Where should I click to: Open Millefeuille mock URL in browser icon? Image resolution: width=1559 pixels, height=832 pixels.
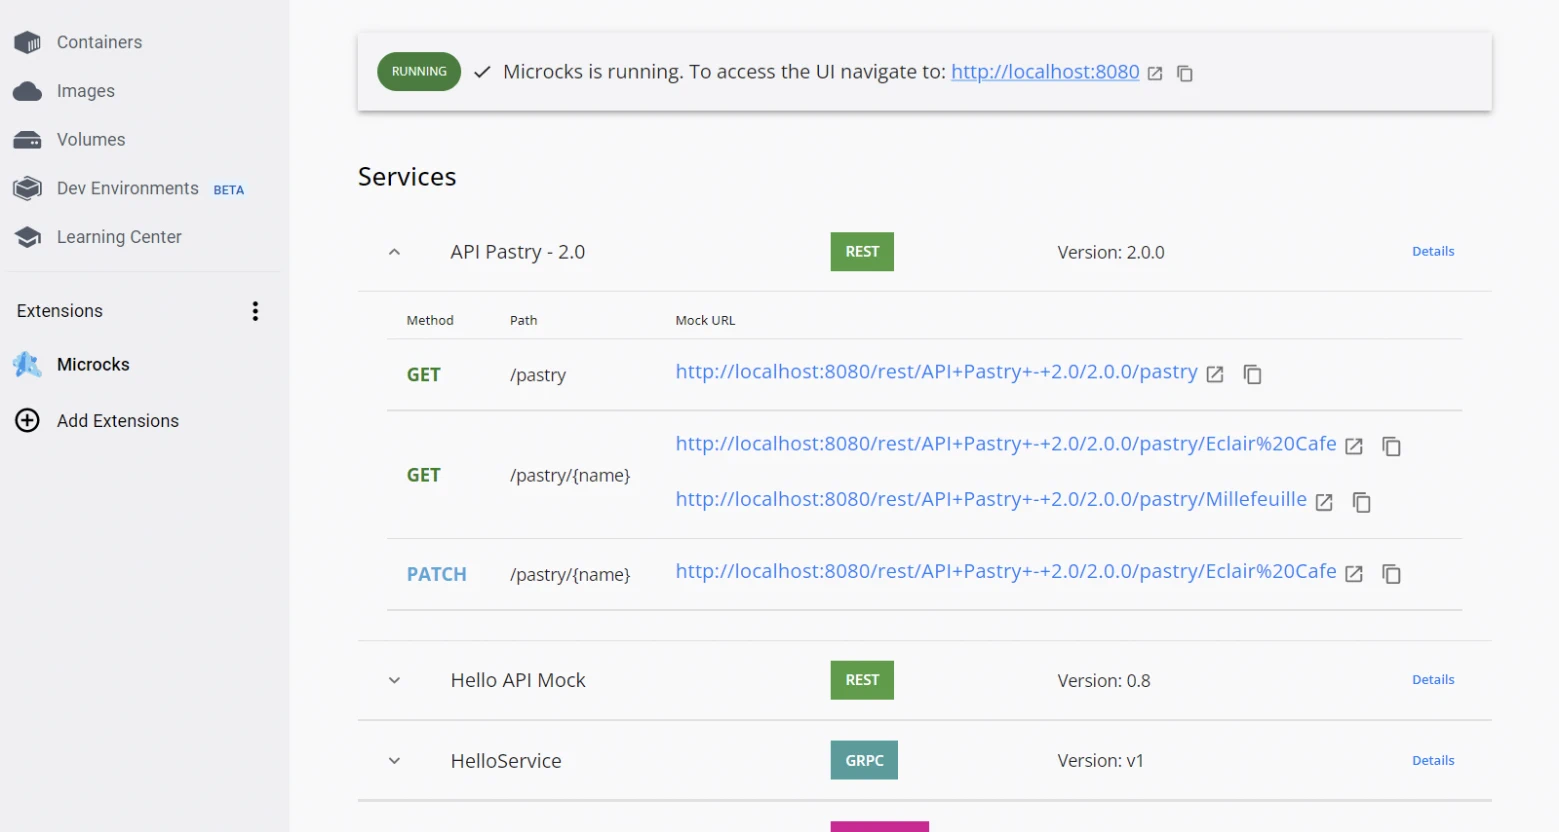coord(1324,502)
